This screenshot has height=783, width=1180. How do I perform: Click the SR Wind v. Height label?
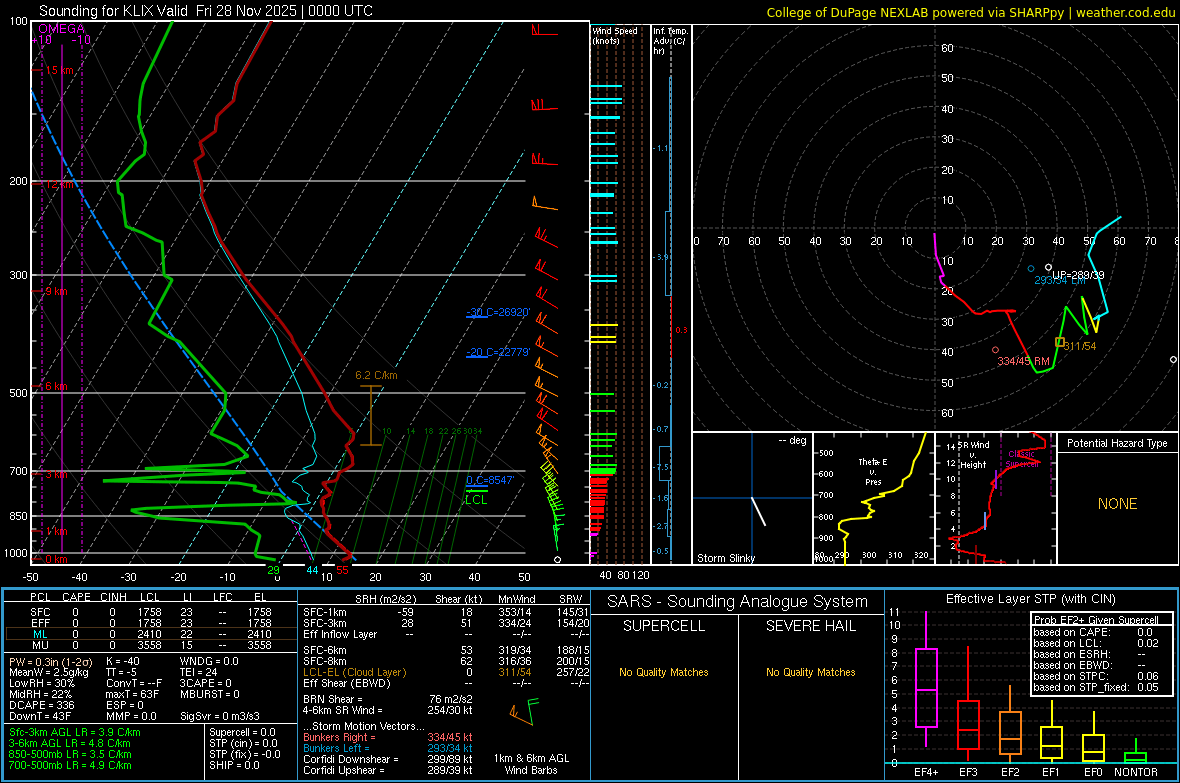[973, 455]
